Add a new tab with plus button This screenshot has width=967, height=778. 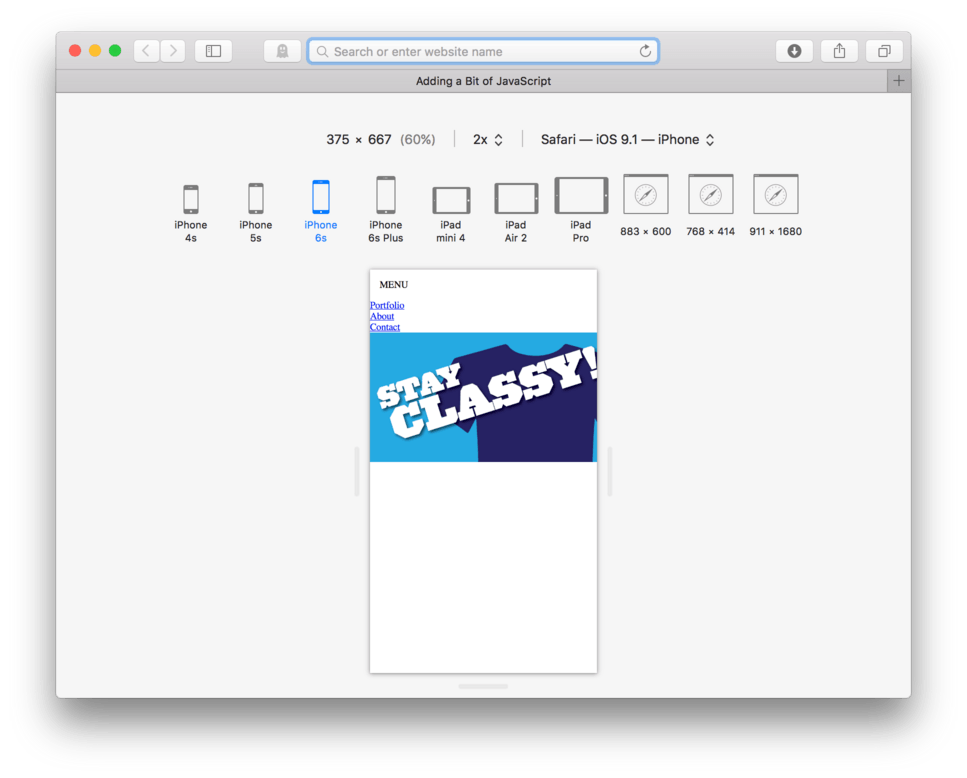click(x=899, y=81)
